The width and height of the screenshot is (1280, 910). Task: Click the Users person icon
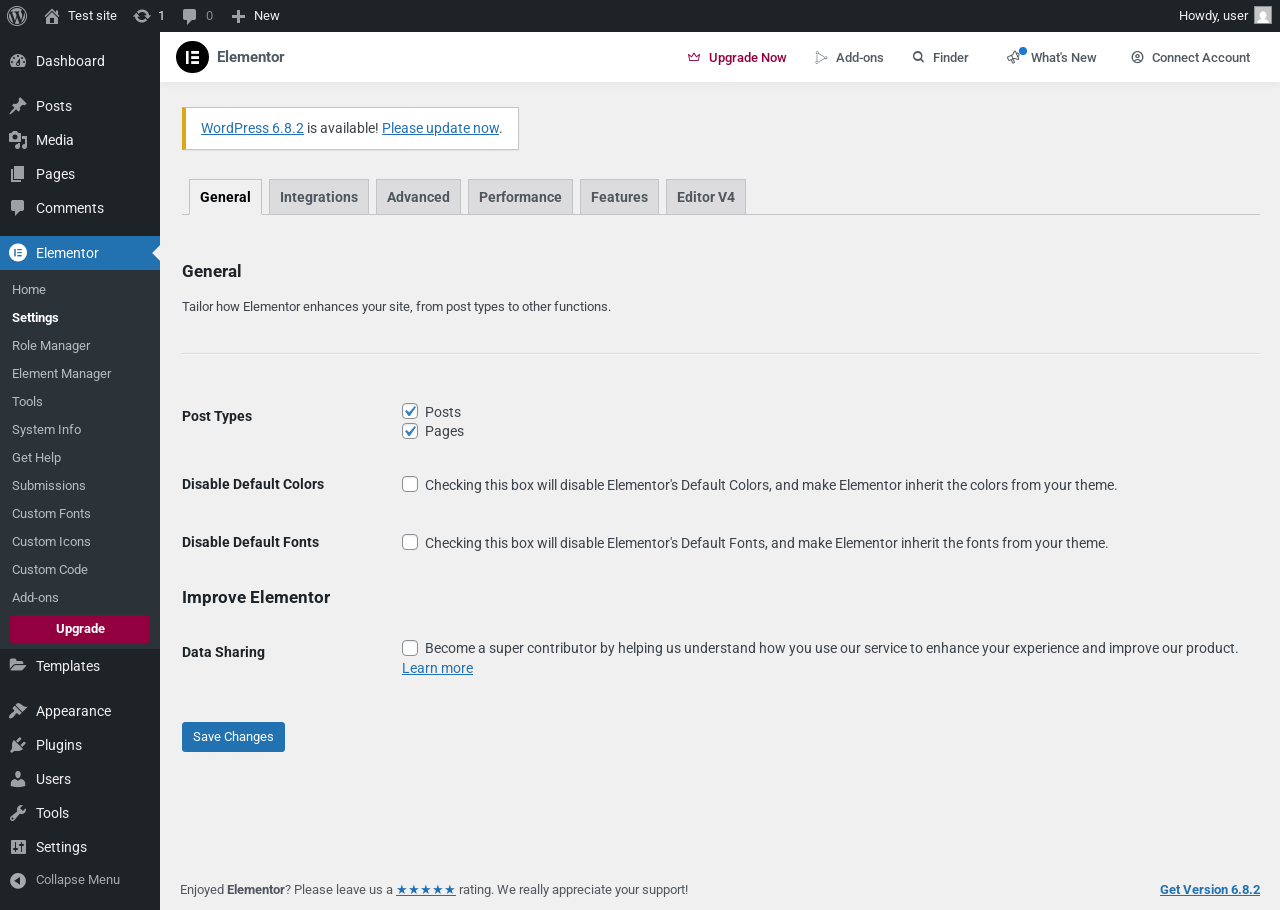click(18, 779)
